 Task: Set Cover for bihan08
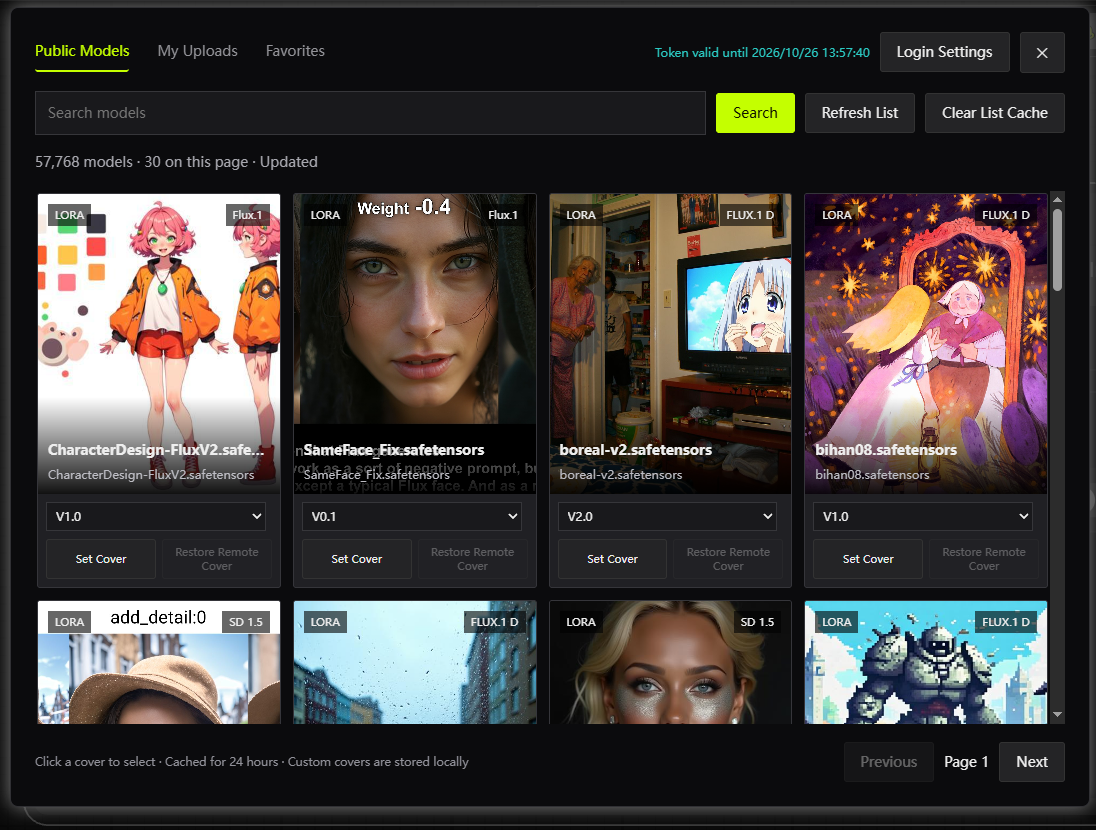[868, 559]
